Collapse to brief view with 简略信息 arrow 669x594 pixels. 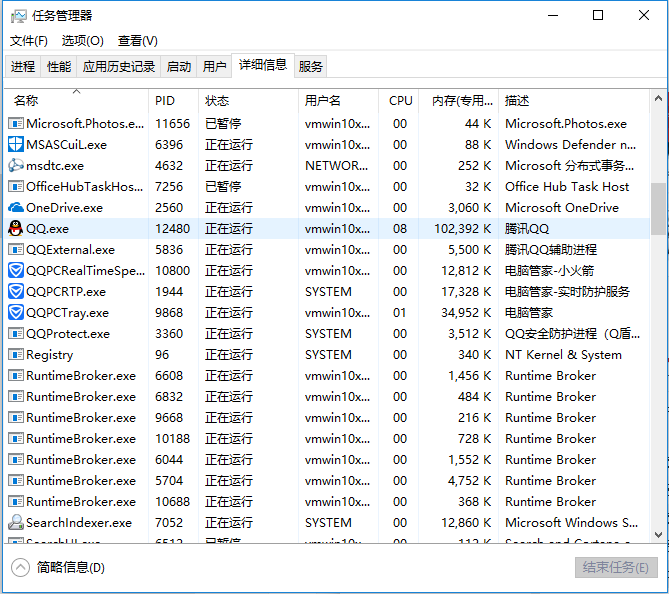pyautogui.click(x=20, y=568)
